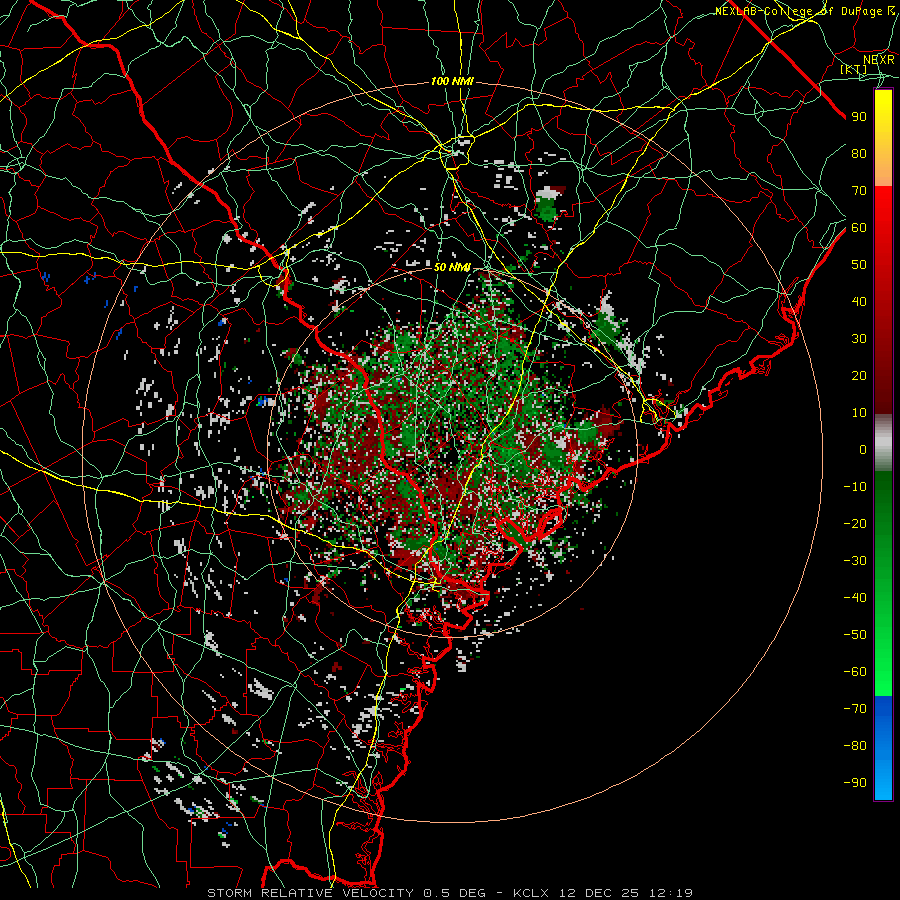
Task: Click the "30" value on the velocity scale
Action: [859, 339]
